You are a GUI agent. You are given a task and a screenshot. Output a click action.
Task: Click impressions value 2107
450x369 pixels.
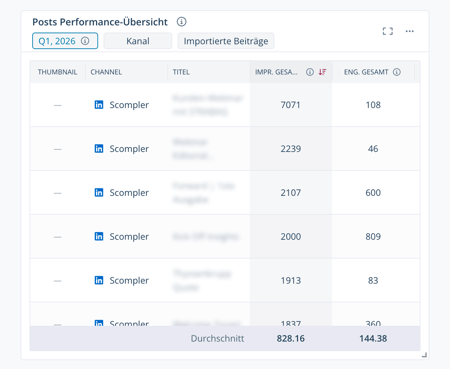(290, 193)
